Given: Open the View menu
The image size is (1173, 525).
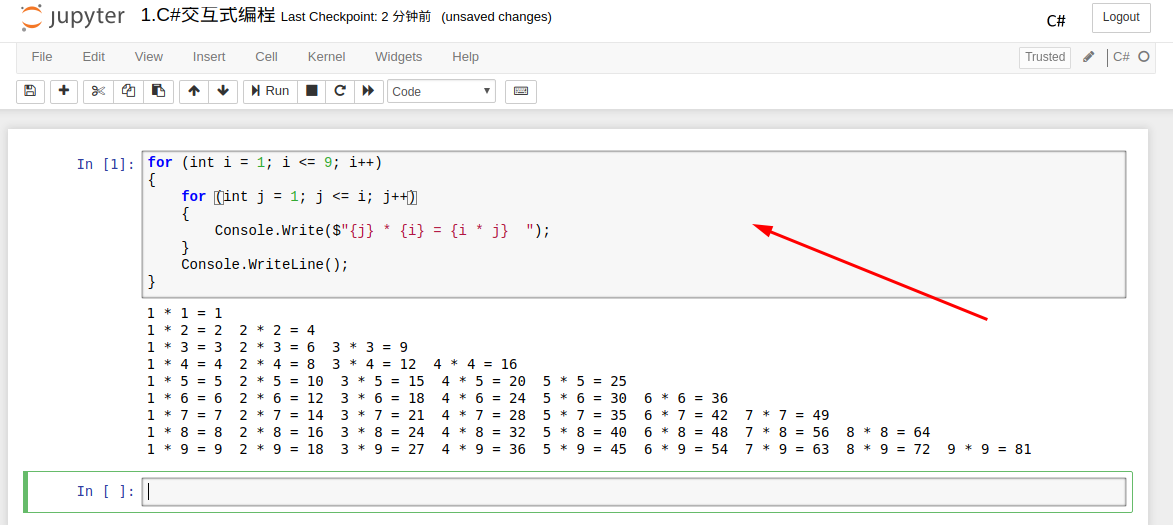Looking at the screenshot, I should coord(149,57).
